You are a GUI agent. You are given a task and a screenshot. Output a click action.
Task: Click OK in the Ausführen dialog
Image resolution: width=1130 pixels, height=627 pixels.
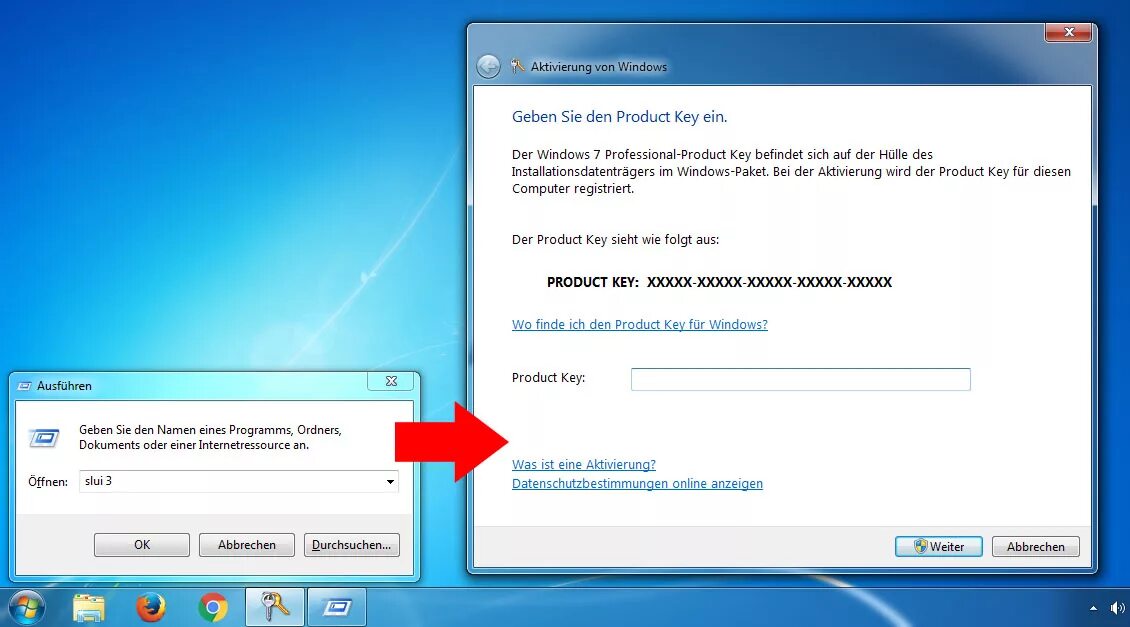[142, 545]
